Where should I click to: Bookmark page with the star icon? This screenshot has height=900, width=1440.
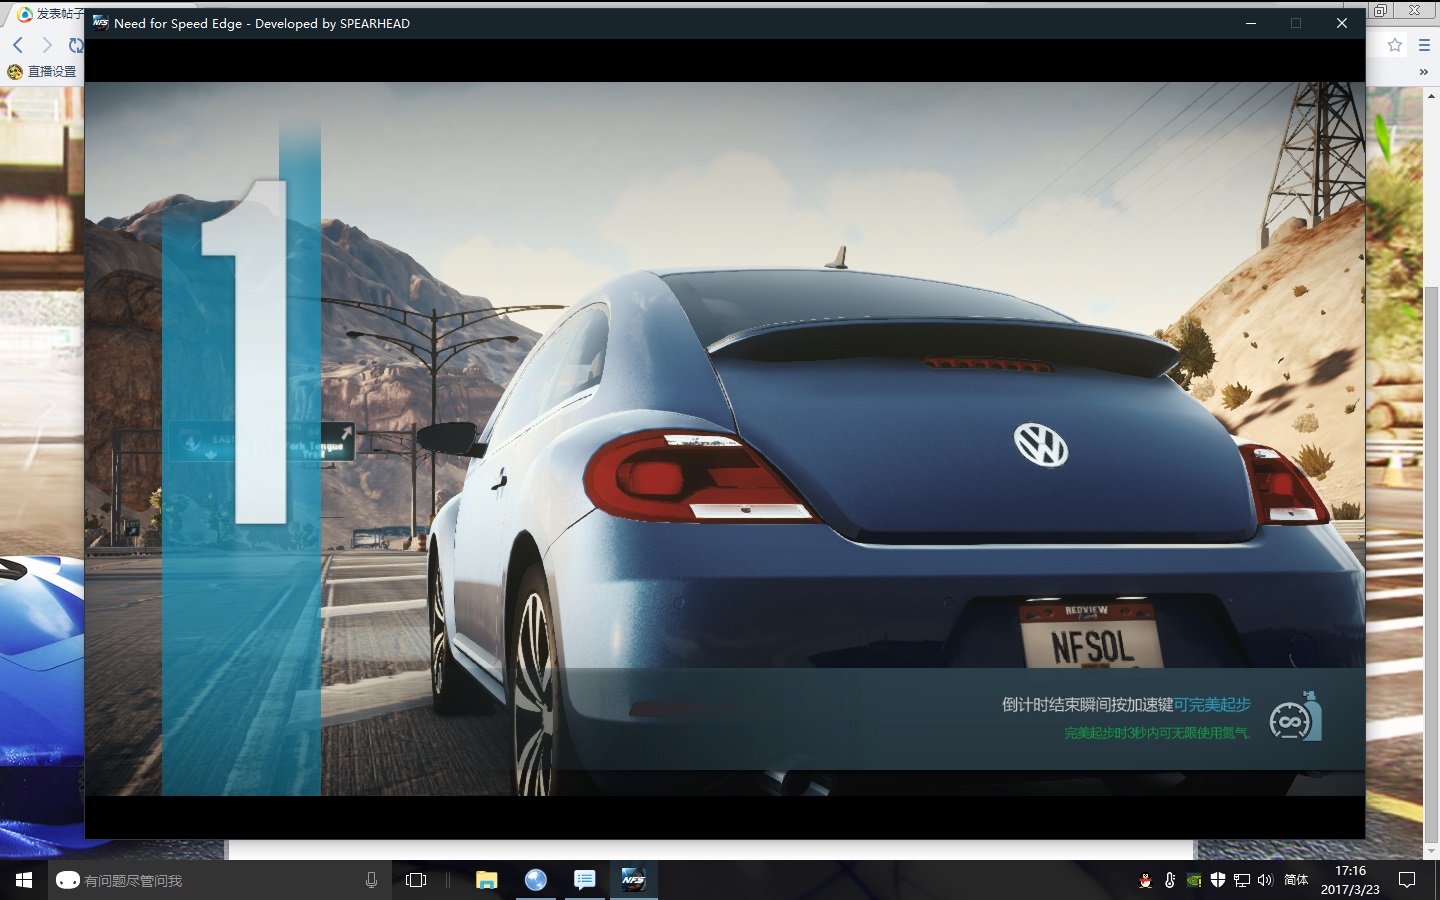1395,45
